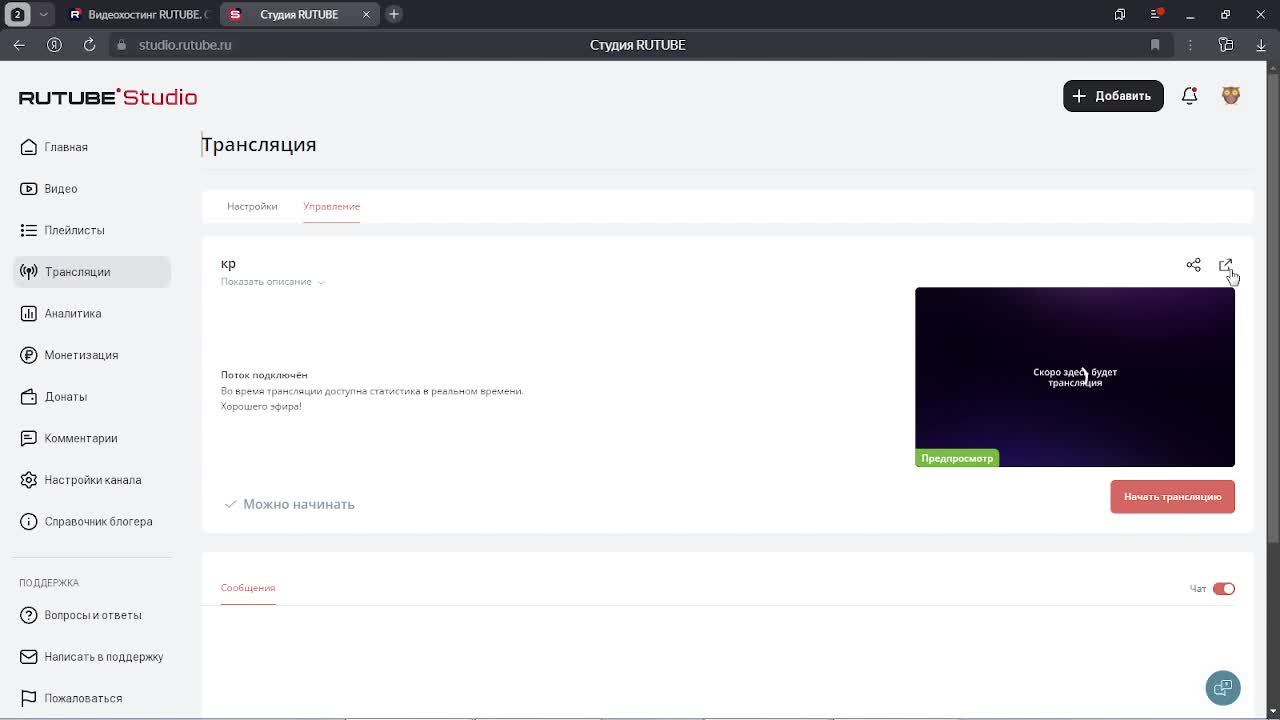Image resolution: width=1280 pixels, height=720 pixels.
Task: Open the Аналитика sidebar link
Action: pyautogui.click(x=73, y=314)
